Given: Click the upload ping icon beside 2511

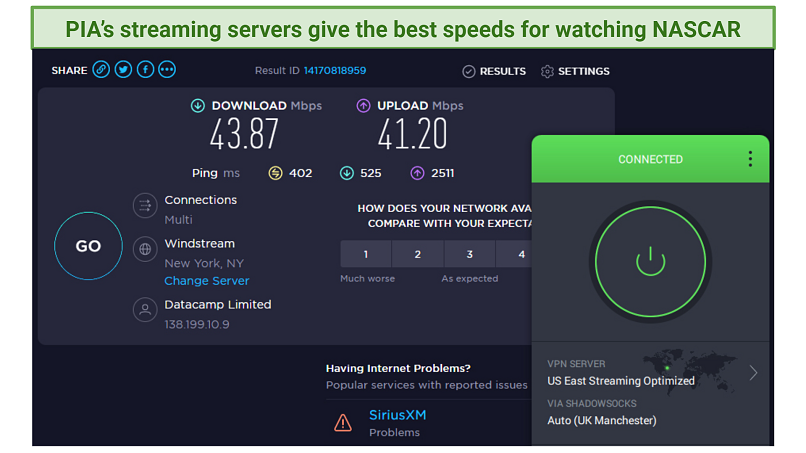Looking at the screenshot, I should (417, 173).
